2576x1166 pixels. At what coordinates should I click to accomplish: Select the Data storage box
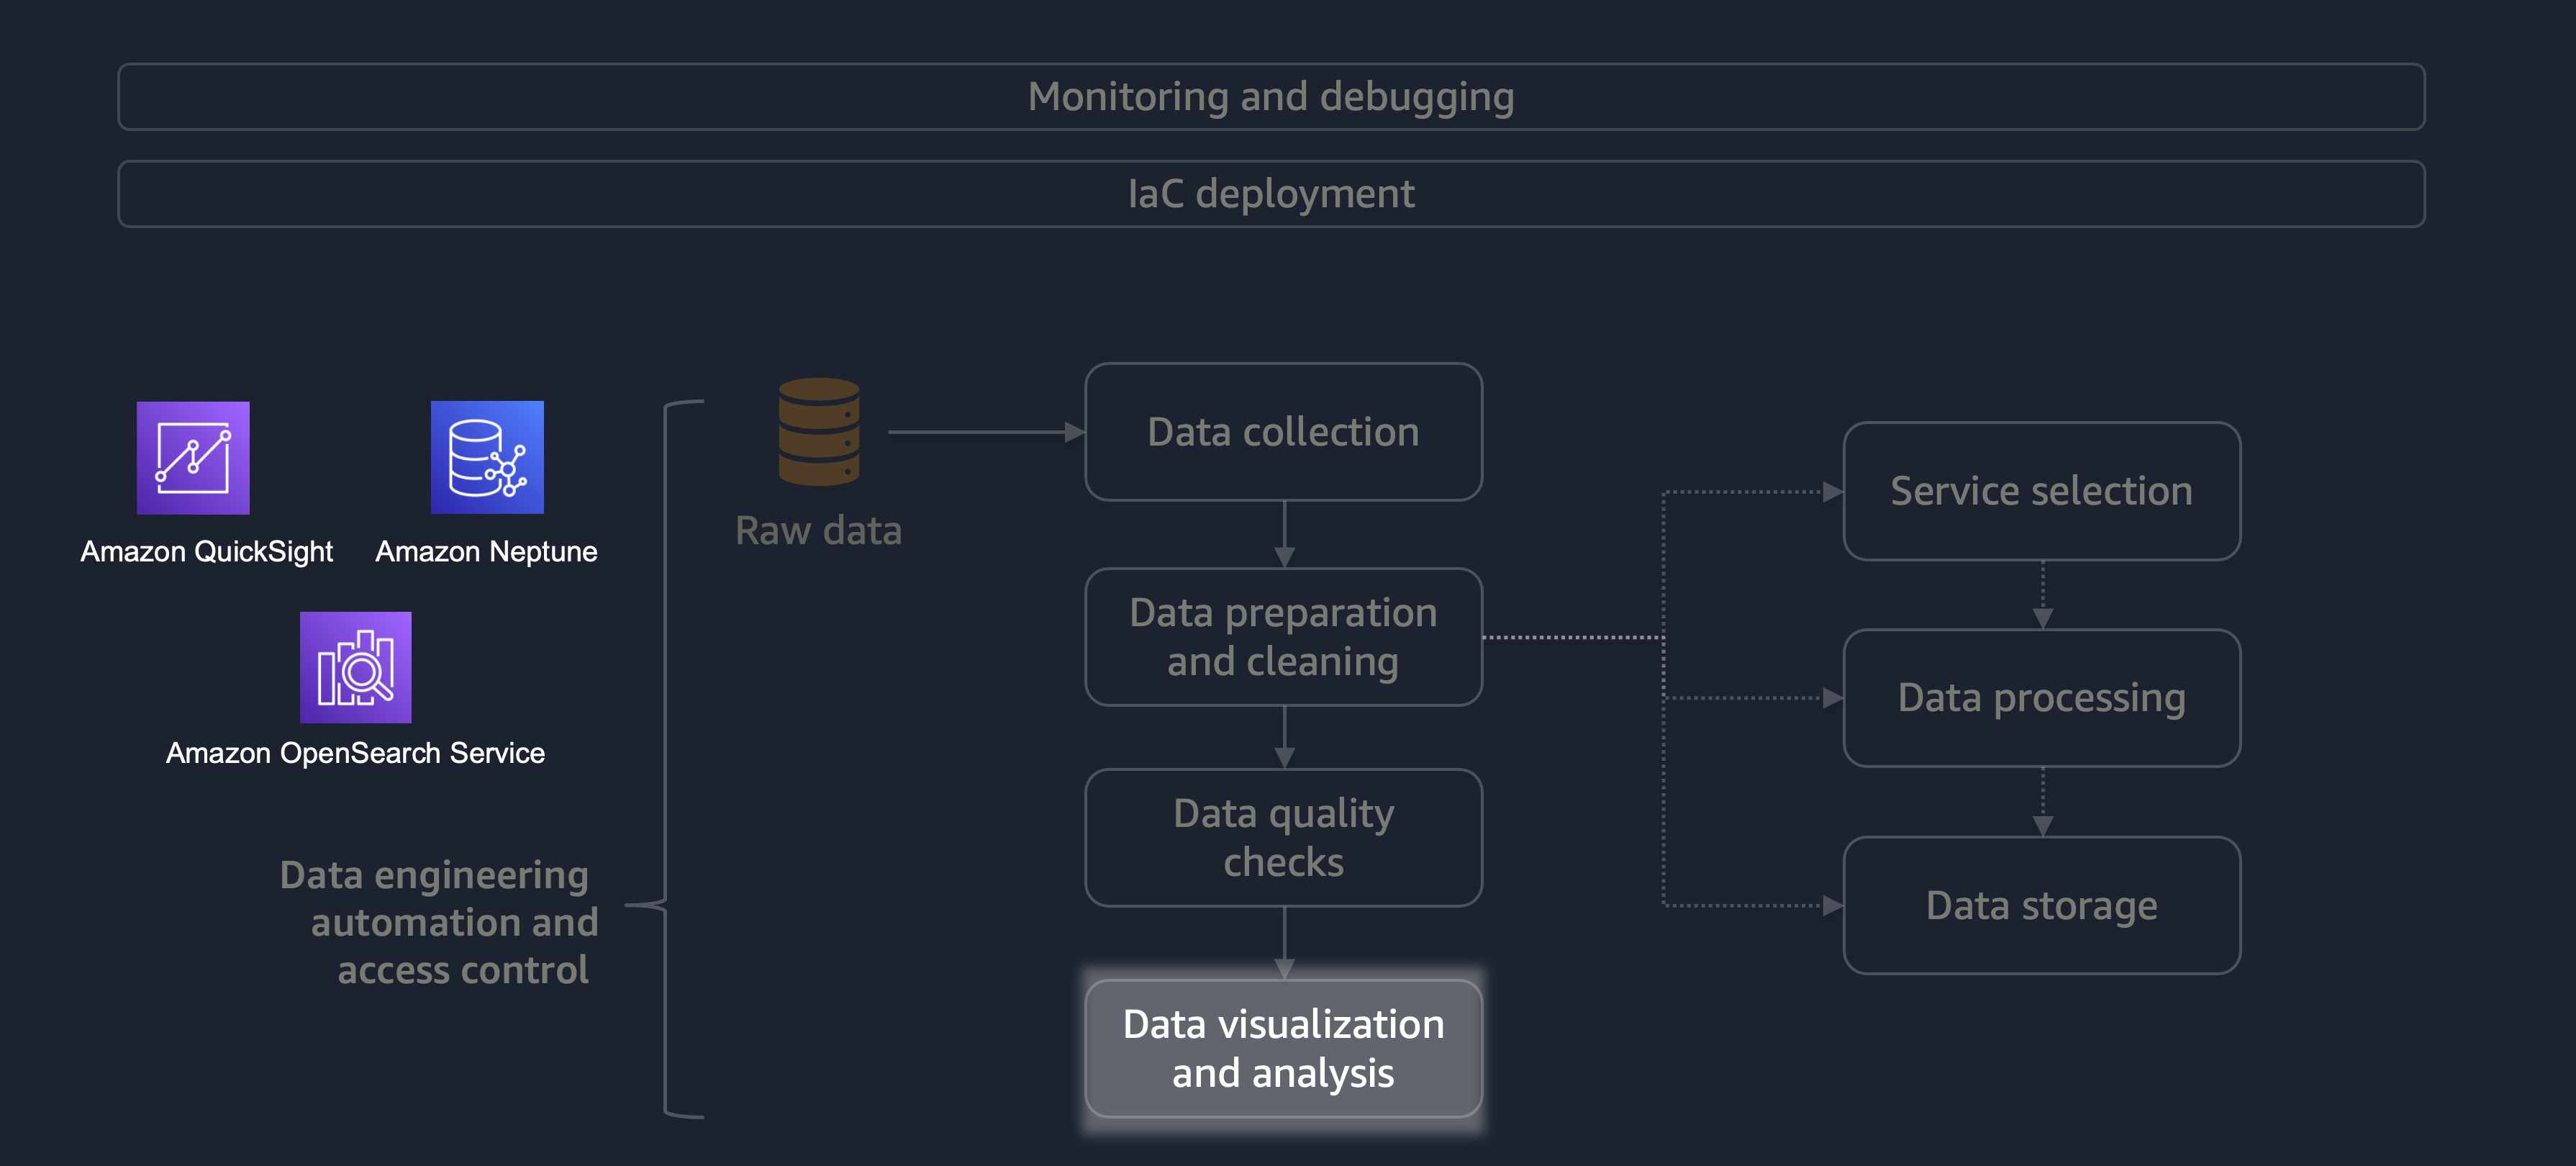2041,905
